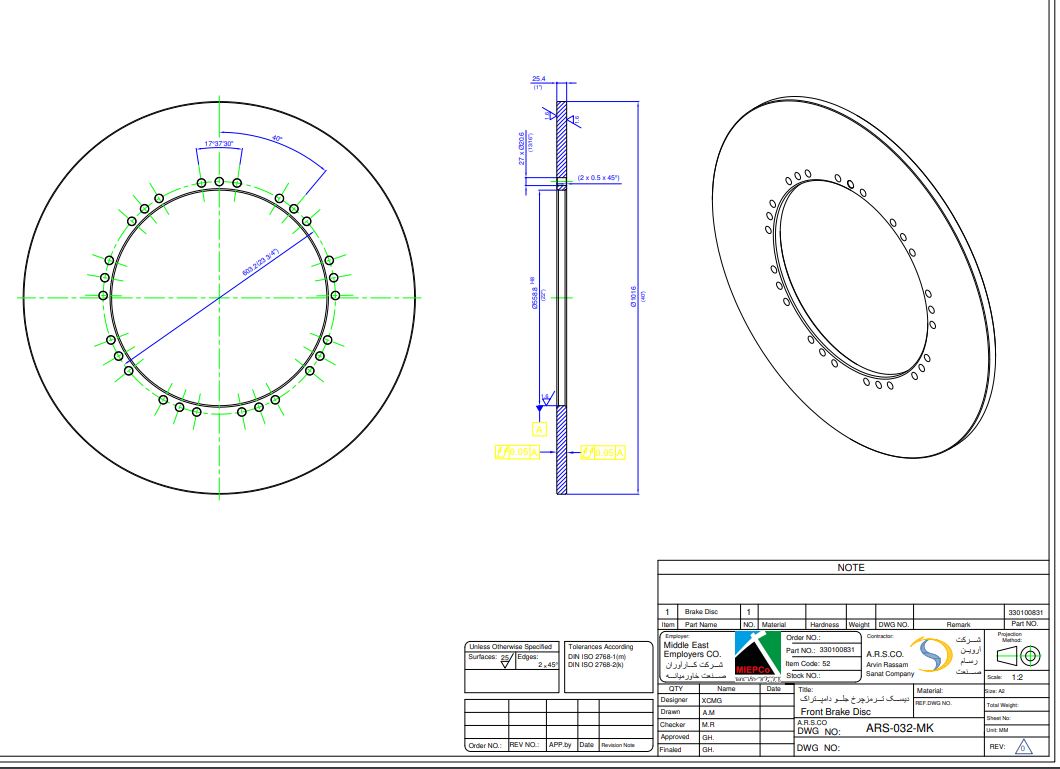Select the left 0.05 runout tolerance frame

pos(518,453)
